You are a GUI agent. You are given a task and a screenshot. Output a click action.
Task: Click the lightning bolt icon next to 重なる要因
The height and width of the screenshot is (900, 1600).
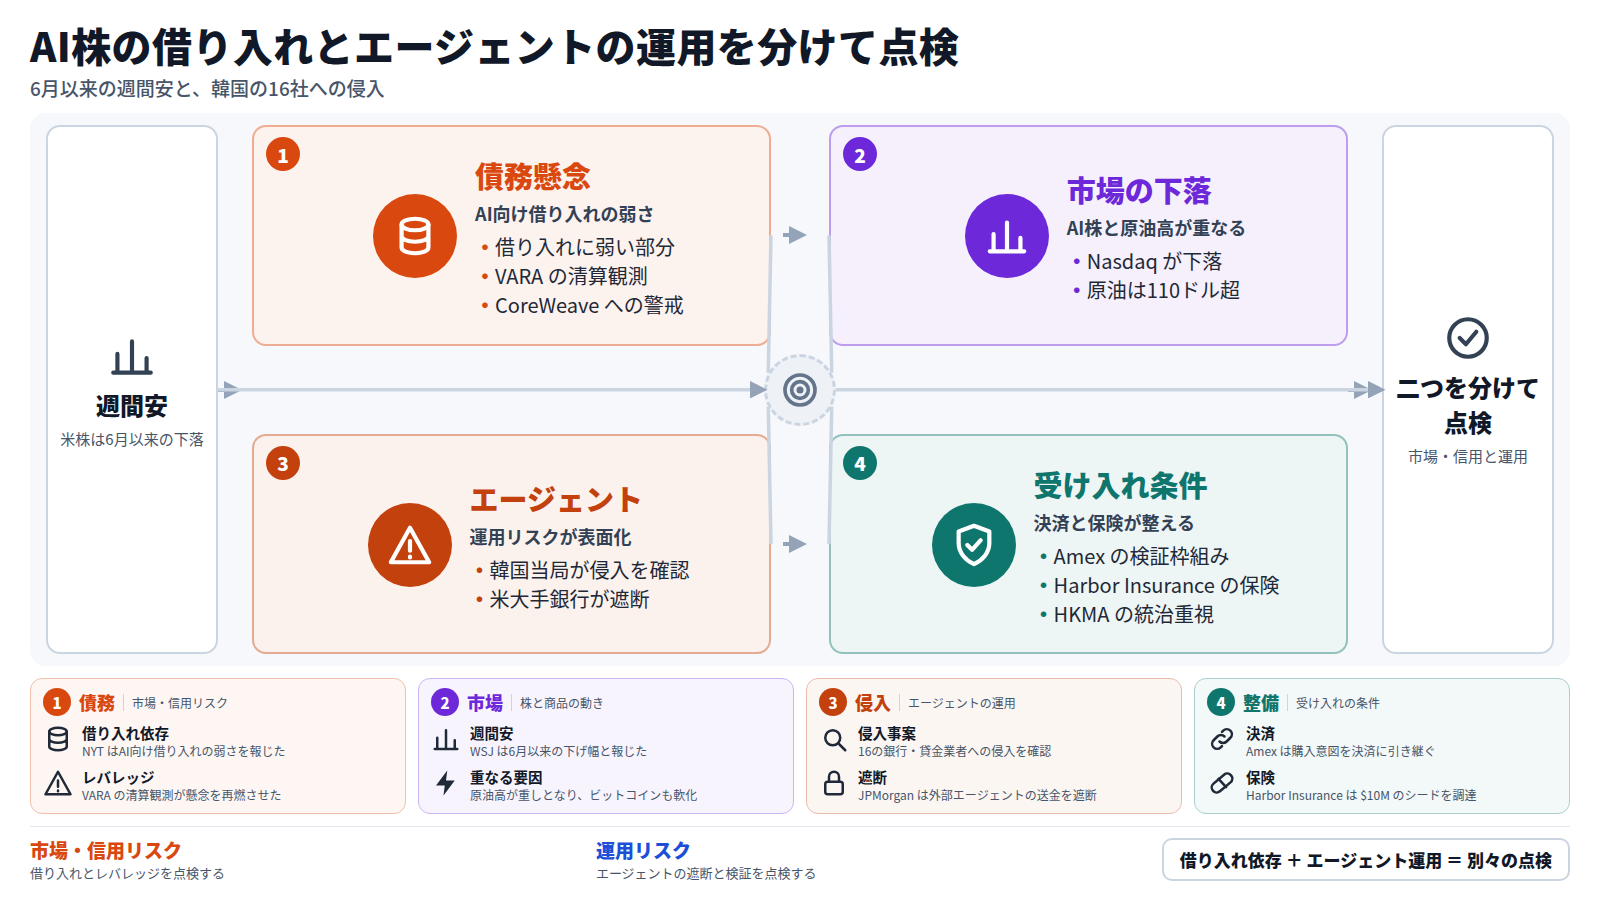tap(446, 784)
